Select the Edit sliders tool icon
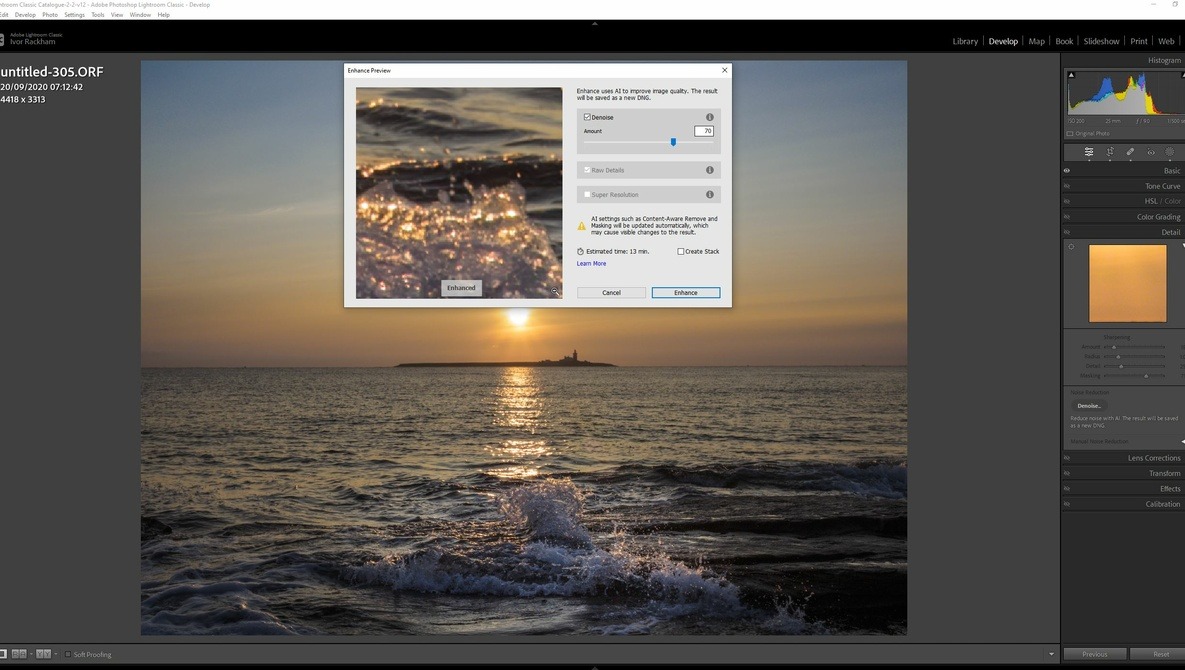 1089,152
